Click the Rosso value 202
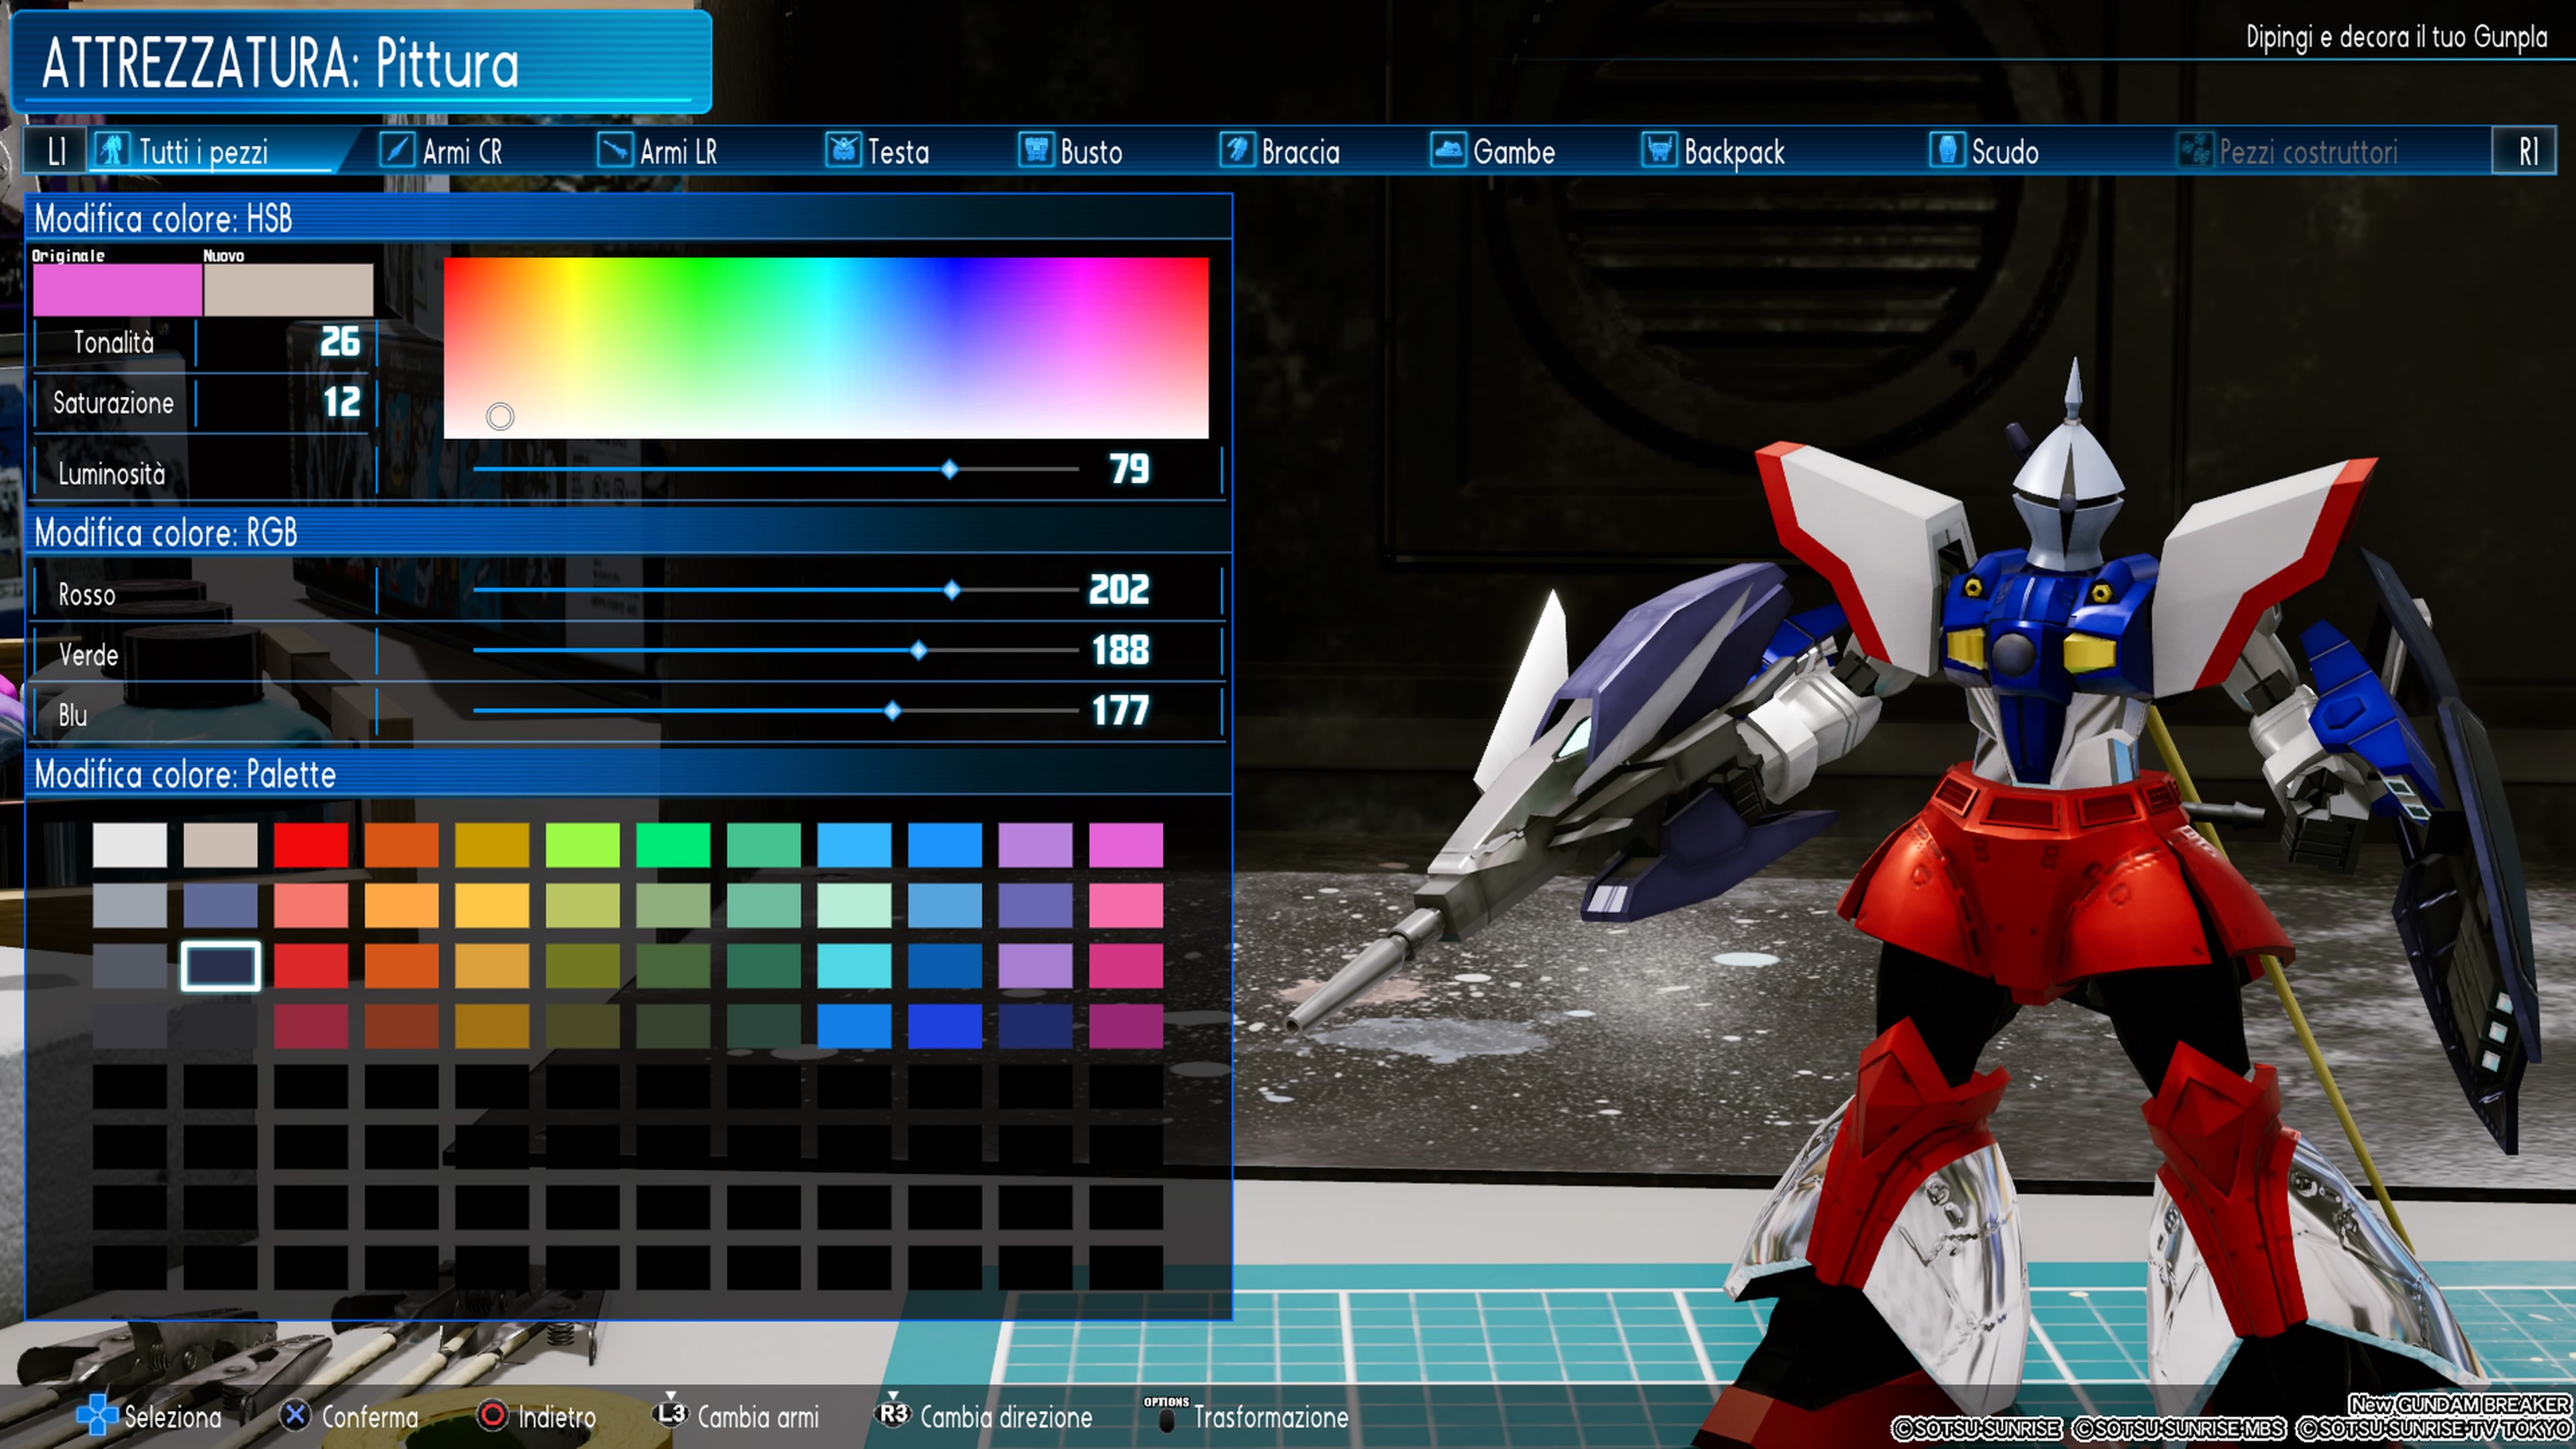 [x=1119, y=590]
